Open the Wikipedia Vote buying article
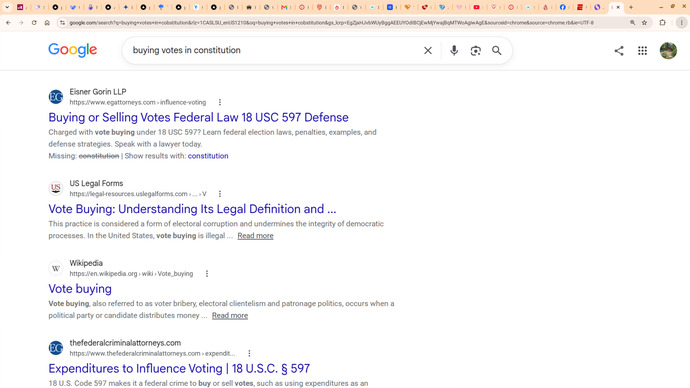 coord(80,289)
